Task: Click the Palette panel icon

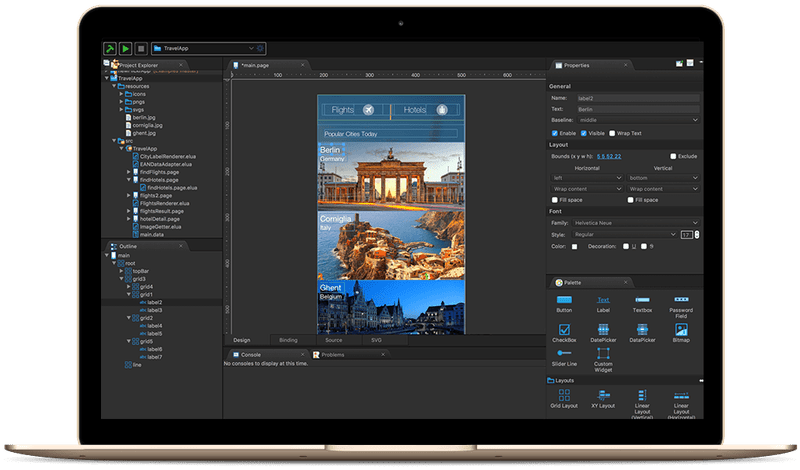Action: click(559, 283)
